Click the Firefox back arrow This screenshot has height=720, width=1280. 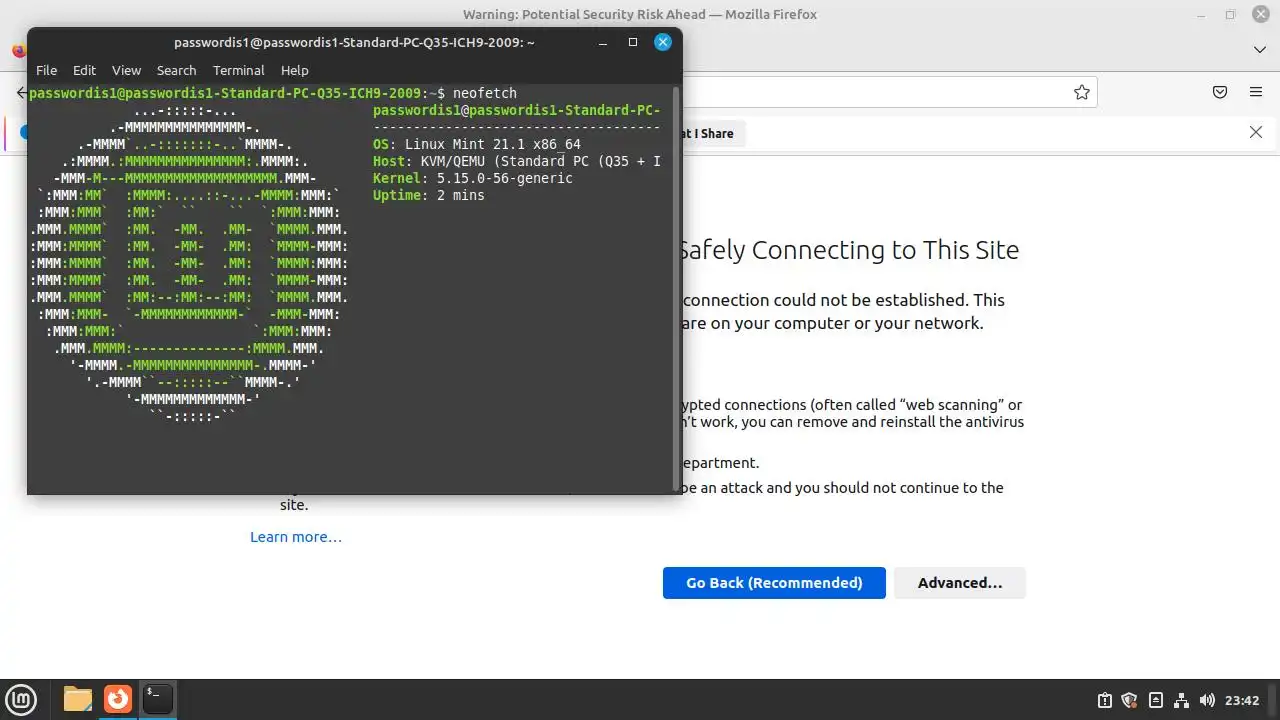click(21, 92)
